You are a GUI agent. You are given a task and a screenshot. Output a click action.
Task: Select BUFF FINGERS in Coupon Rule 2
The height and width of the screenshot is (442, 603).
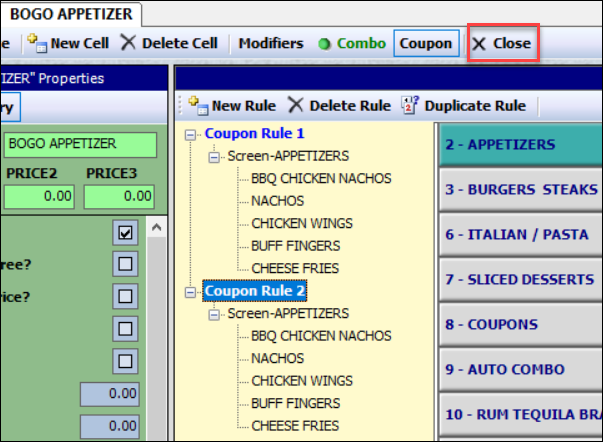295,403
